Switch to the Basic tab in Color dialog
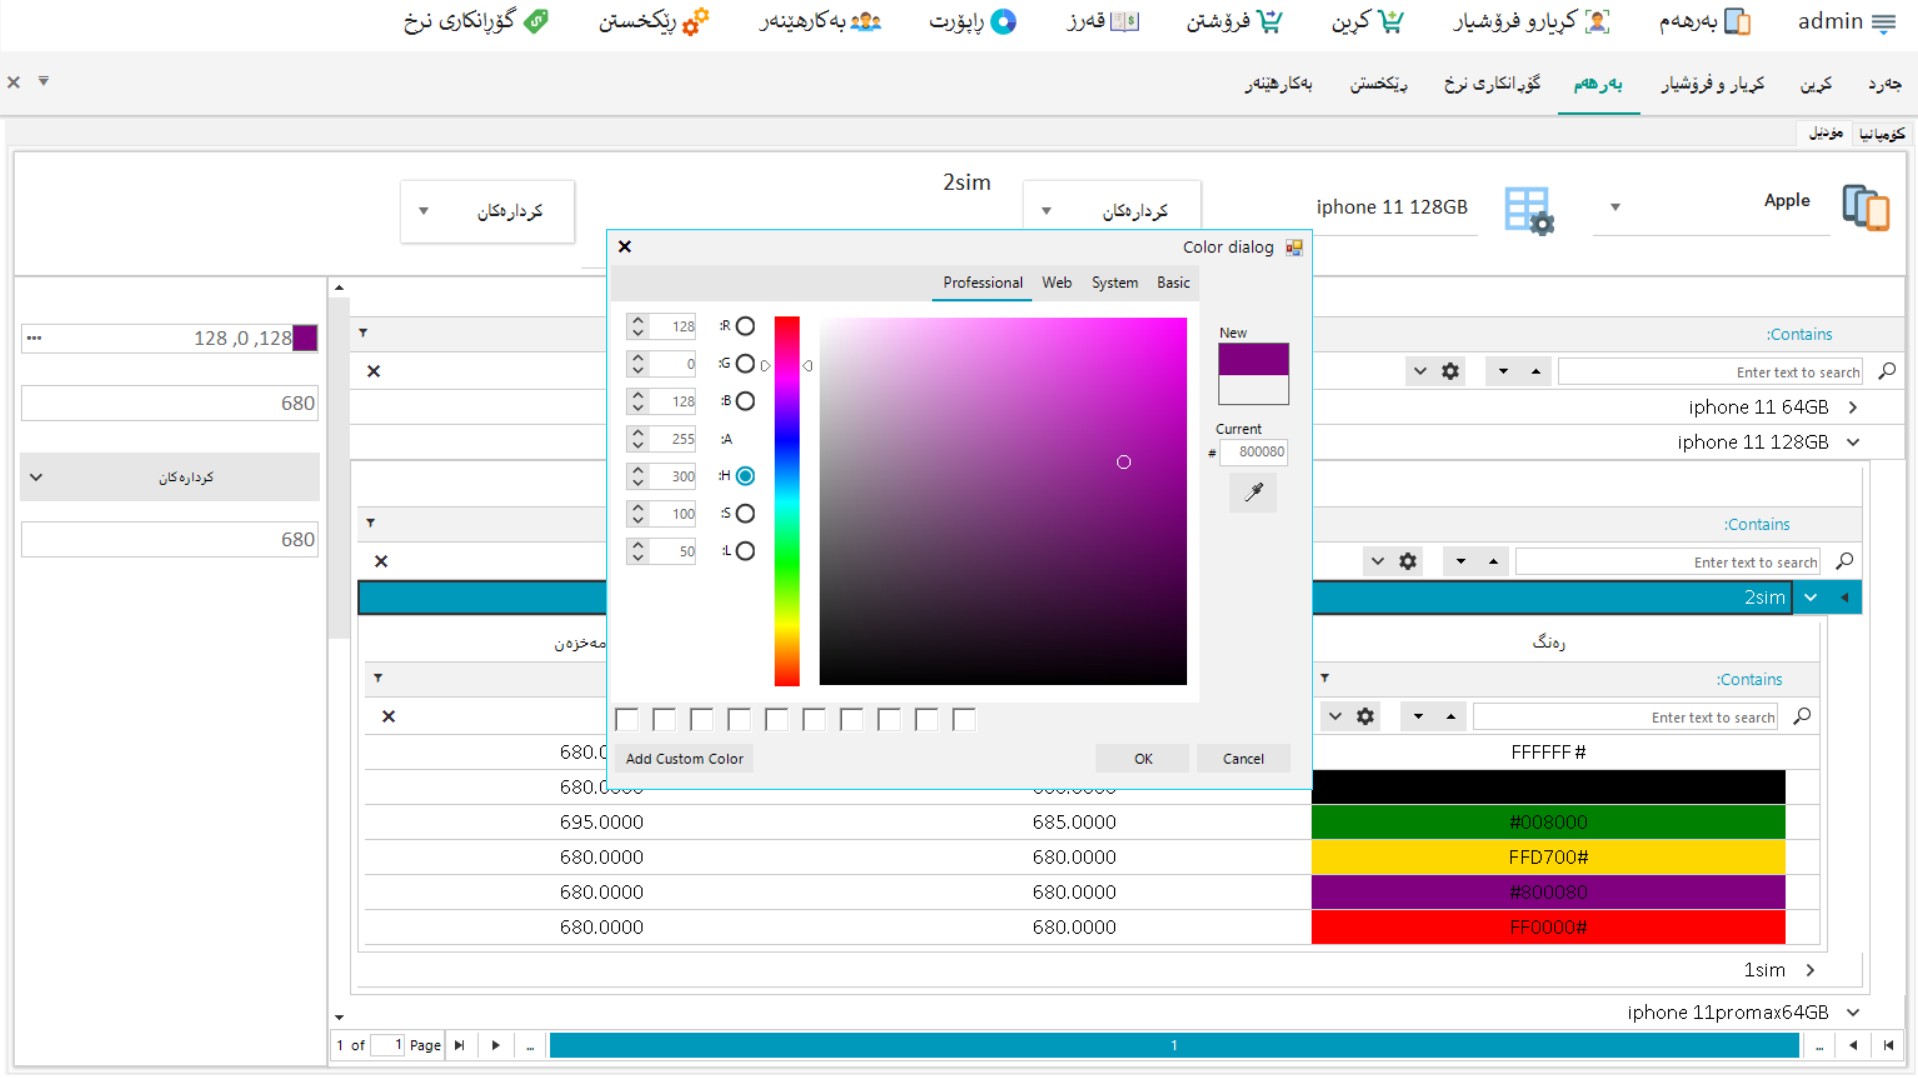Screen dimensions: 1918x1078 click(1173, 283)
